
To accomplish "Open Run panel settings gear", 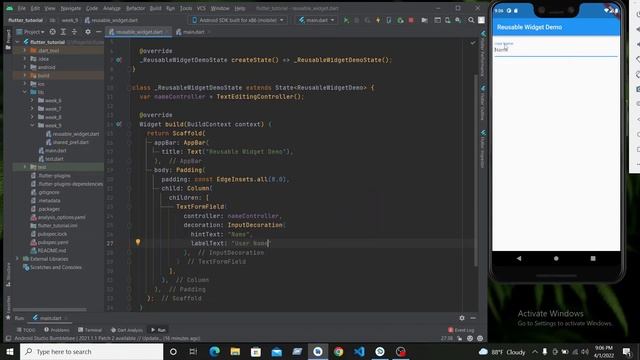I will (x=462, y=318).
